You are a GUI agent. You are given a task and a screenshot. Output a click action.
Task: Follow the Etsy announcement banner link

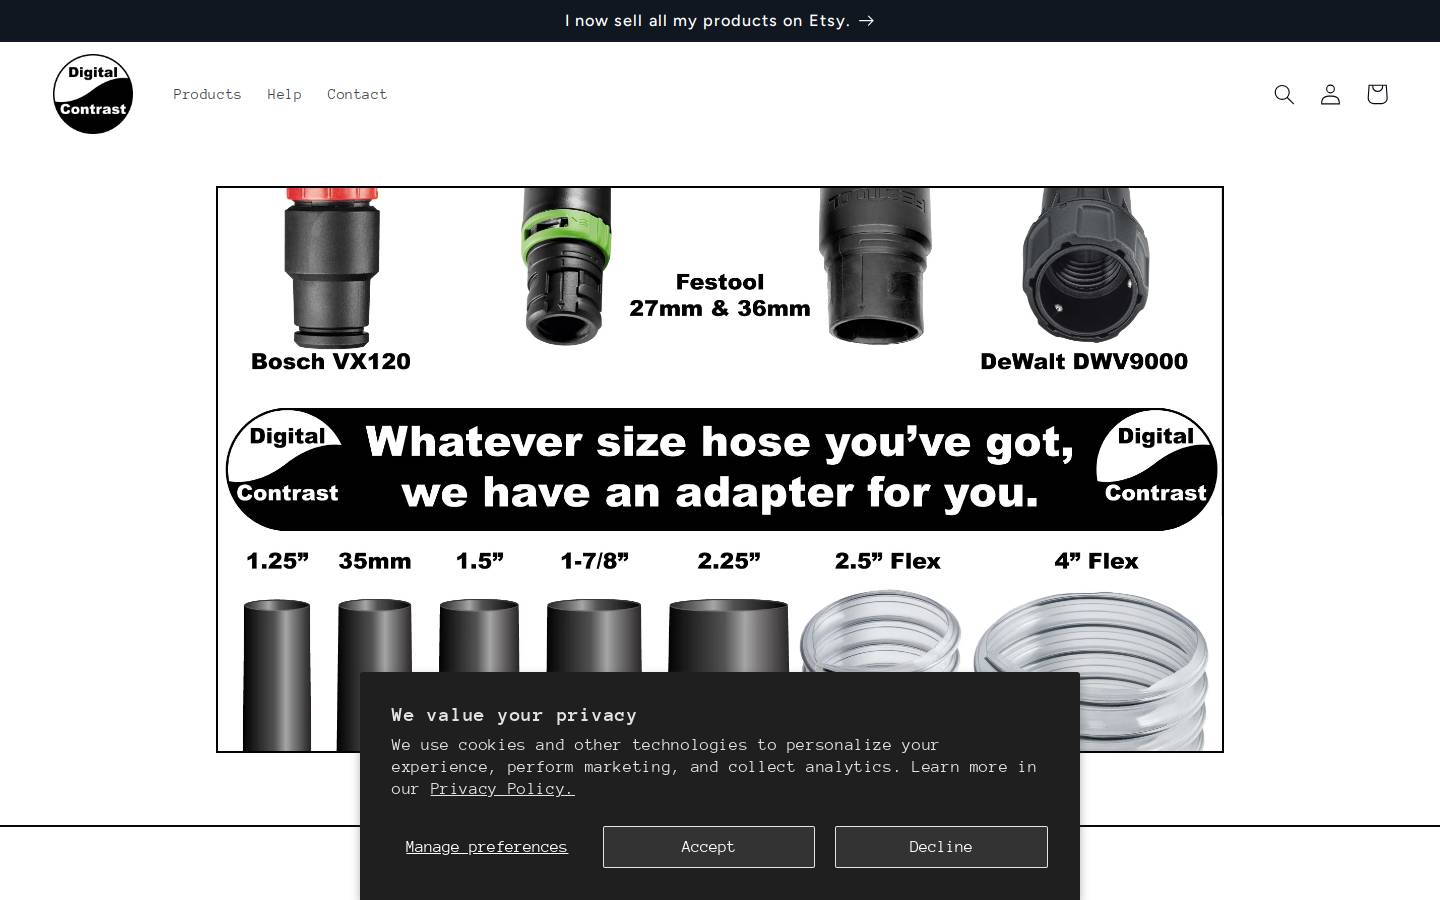(720, 21)
